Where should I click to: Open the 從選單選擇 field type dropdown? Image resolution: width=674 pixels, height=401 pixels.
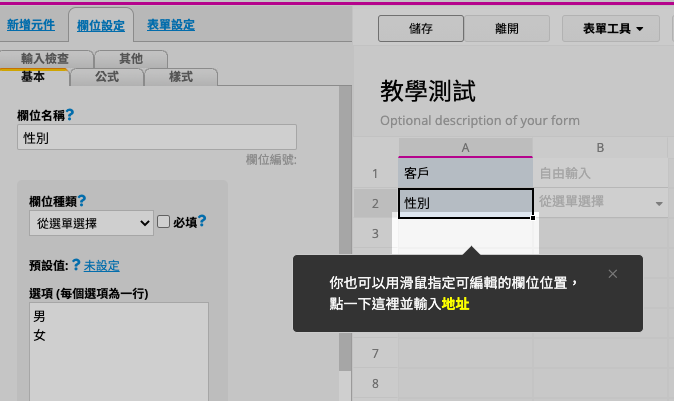click(x=91, y=223)
